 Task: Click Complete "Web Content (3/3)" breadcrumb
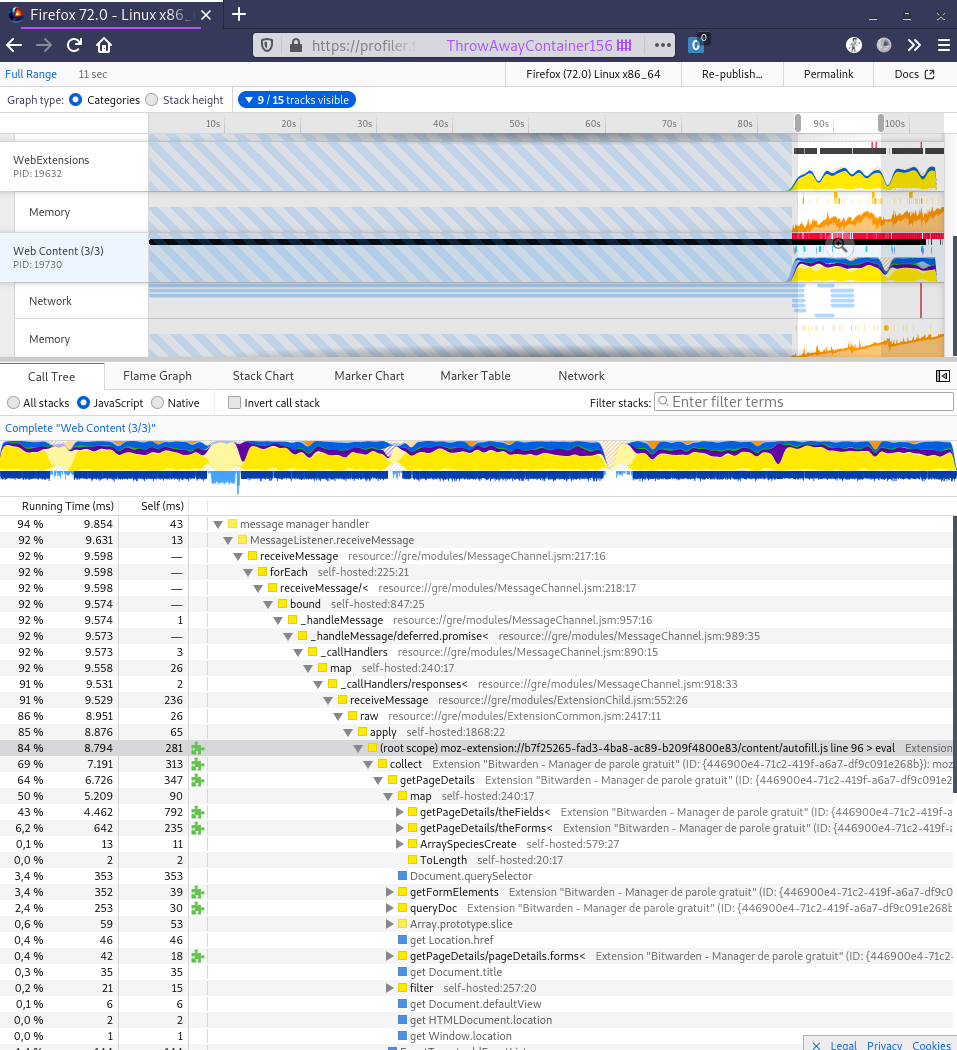click(x=80, y=428)
